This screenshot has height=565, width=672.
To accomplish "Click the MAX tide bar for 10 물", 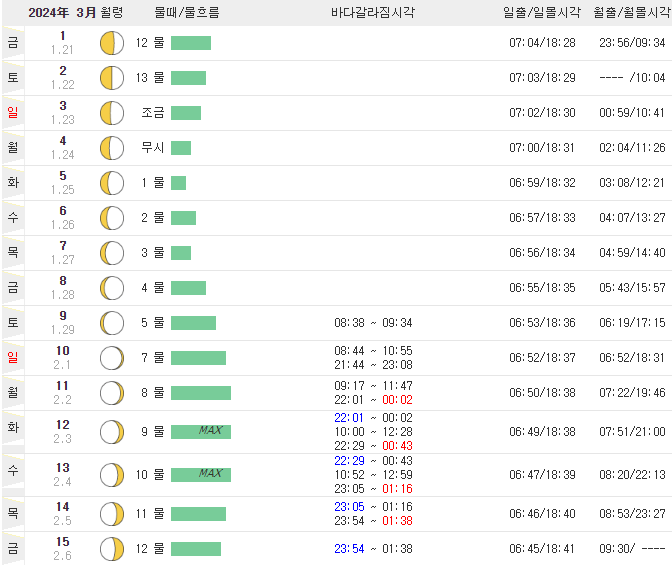I will pyautogui.click(x=201, y=475).
